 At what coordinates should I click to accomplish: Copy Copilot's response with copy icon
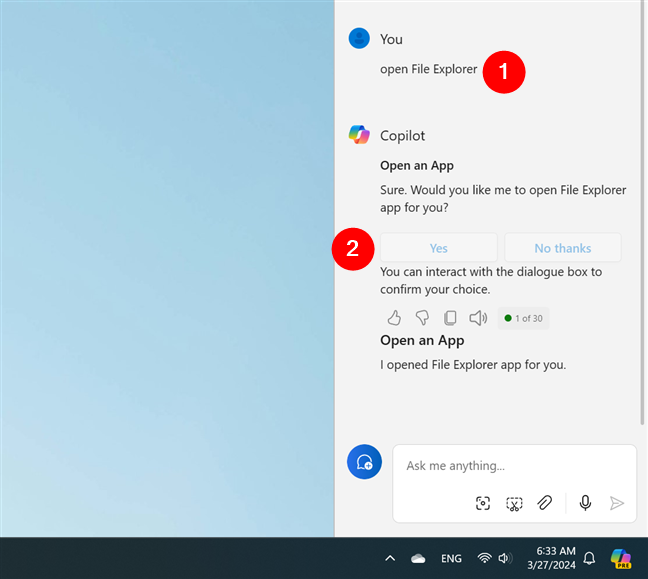450,318
